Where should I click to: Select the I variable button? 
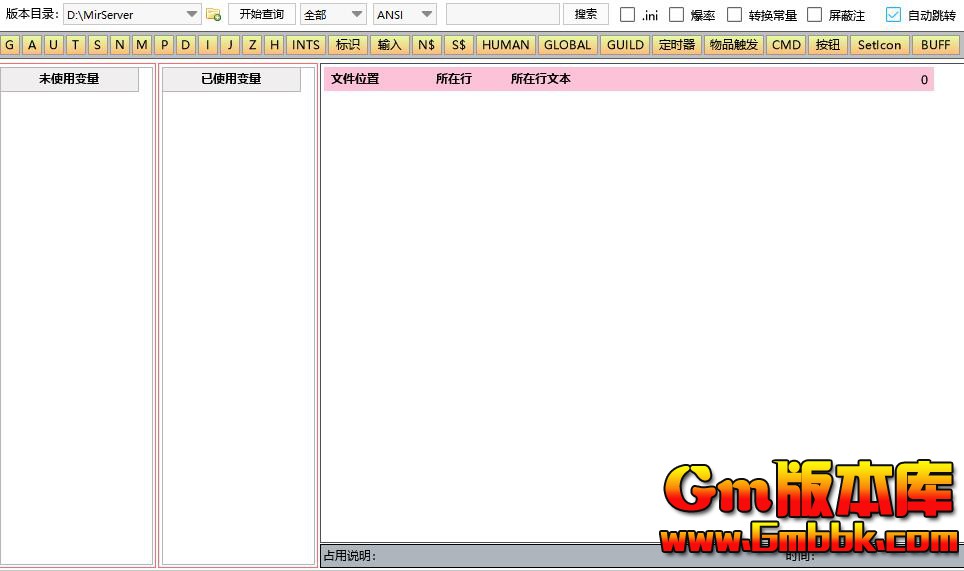click(x=208, y=45)
